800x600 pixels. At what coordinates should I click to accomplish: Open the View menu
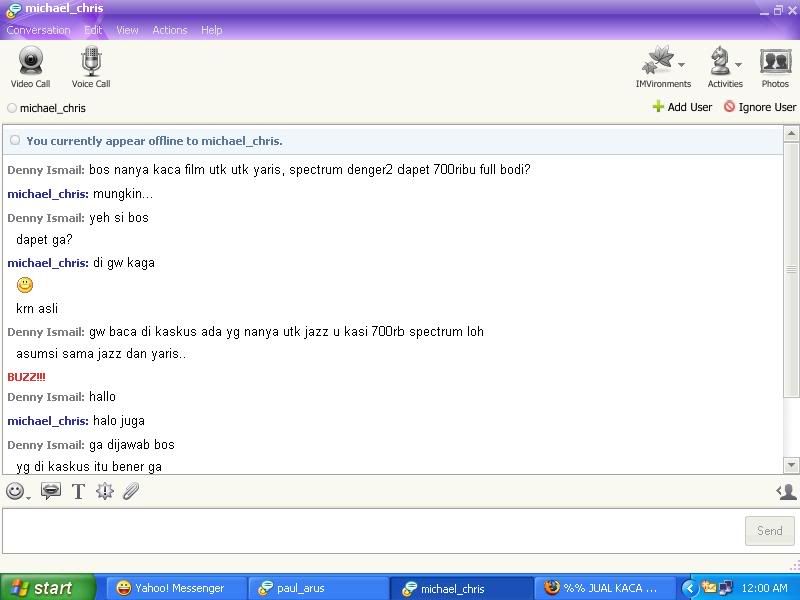[127, 30]
